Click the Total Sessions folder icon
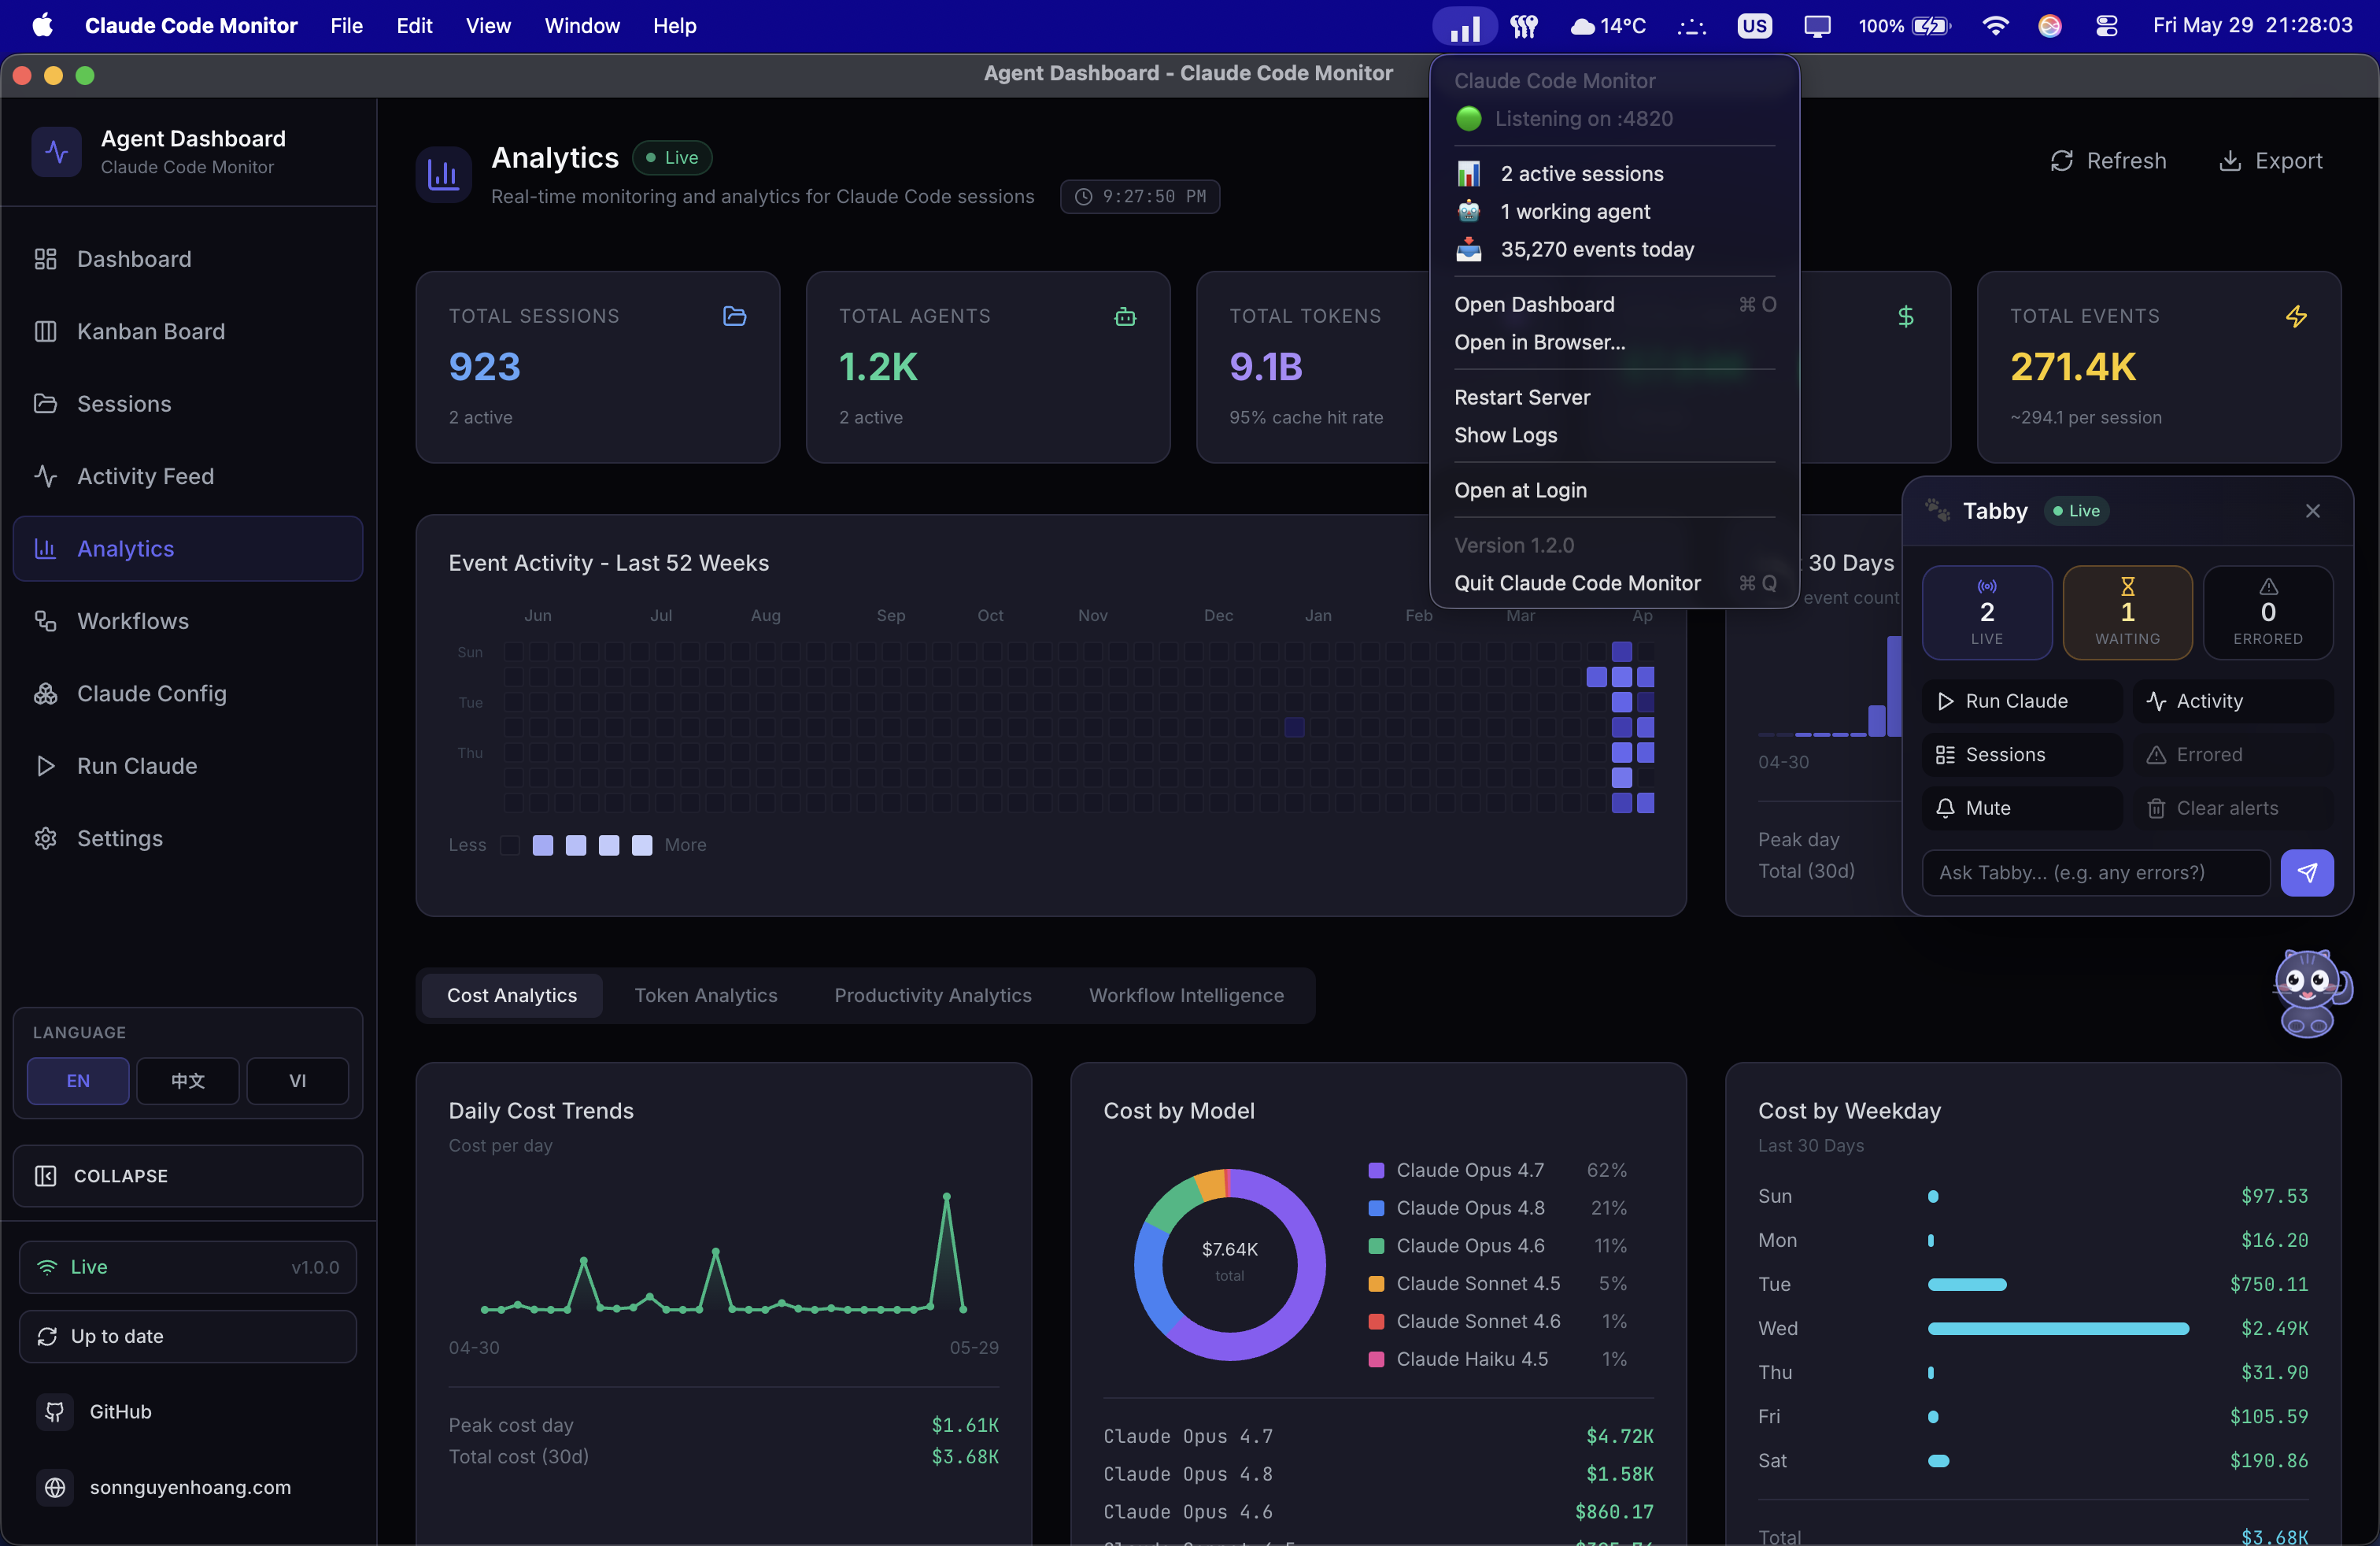This screenshot has width=2380, height=1546. (734, 316)
